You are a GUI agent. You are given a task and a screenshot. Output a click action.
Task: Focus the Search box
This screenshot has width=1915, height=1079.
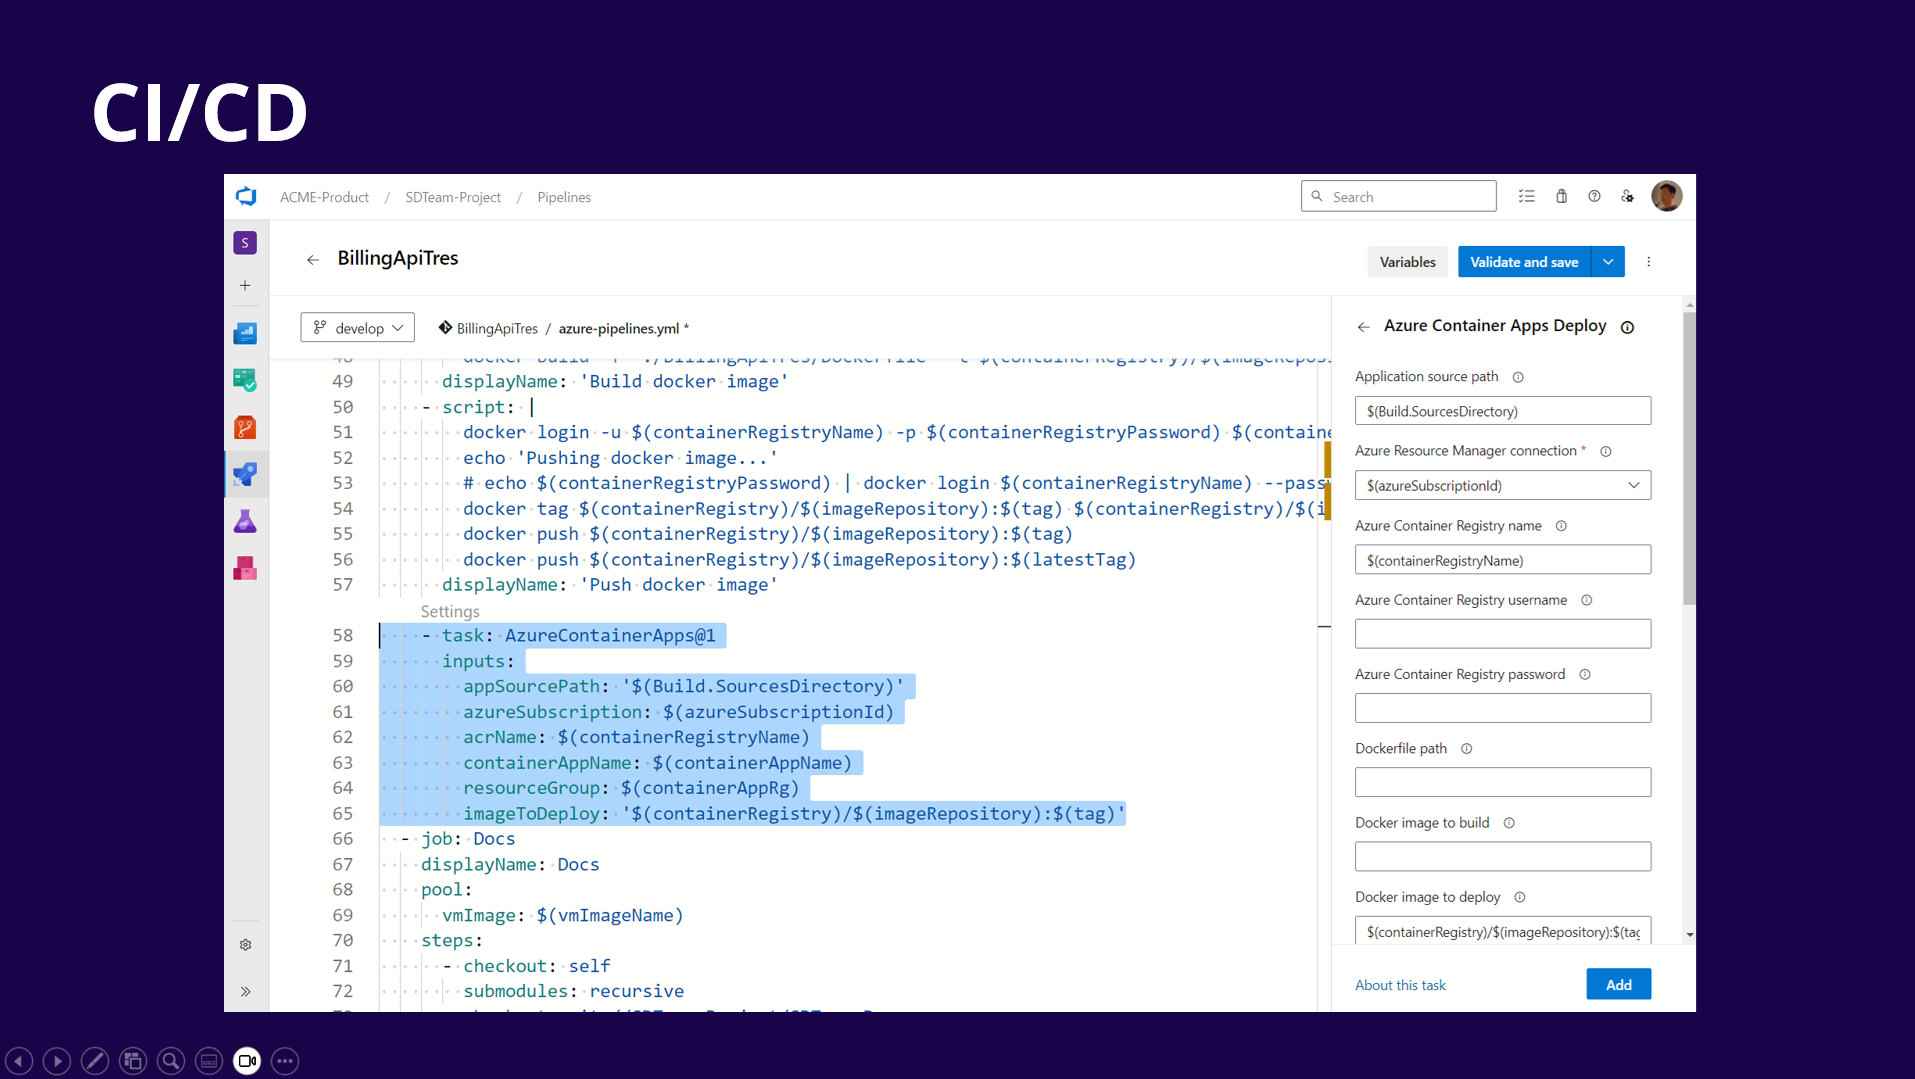1398,197
